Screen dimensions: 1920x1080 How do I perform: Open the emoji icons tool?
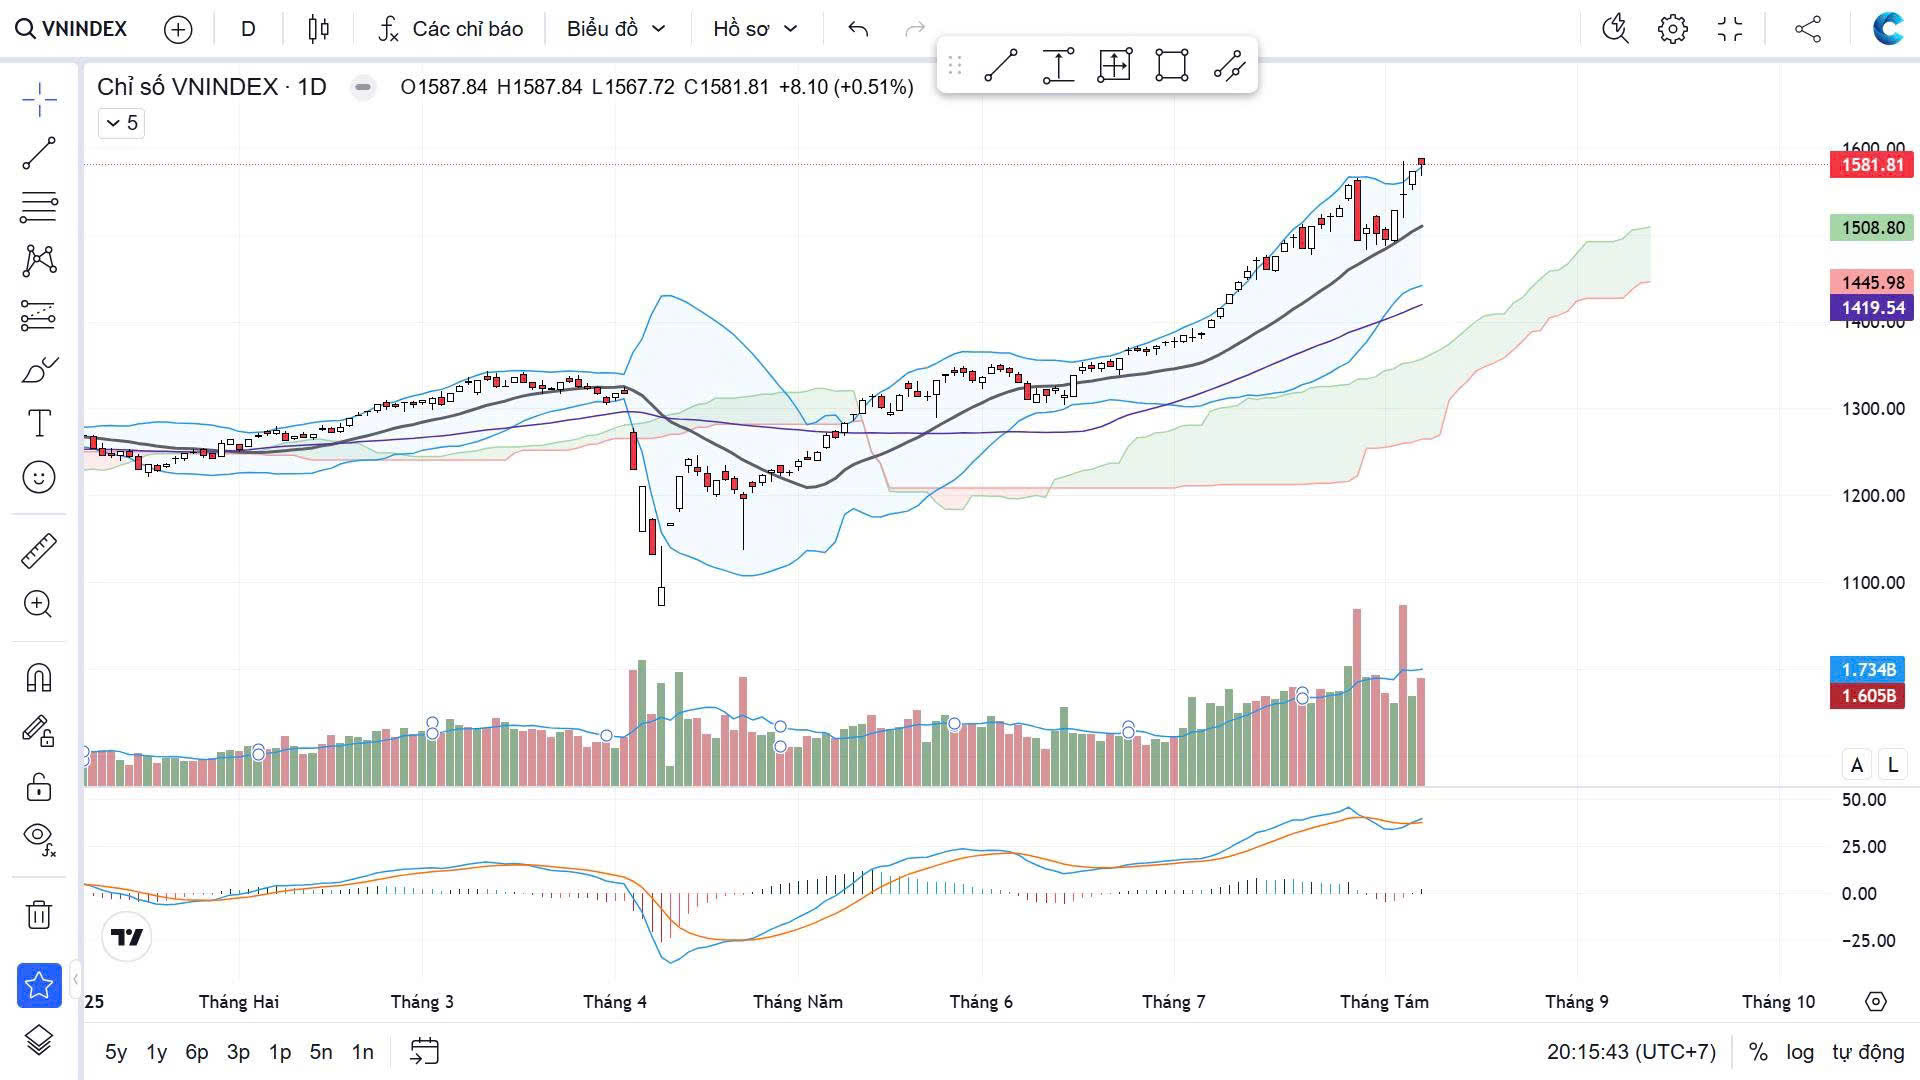(39, 477)
